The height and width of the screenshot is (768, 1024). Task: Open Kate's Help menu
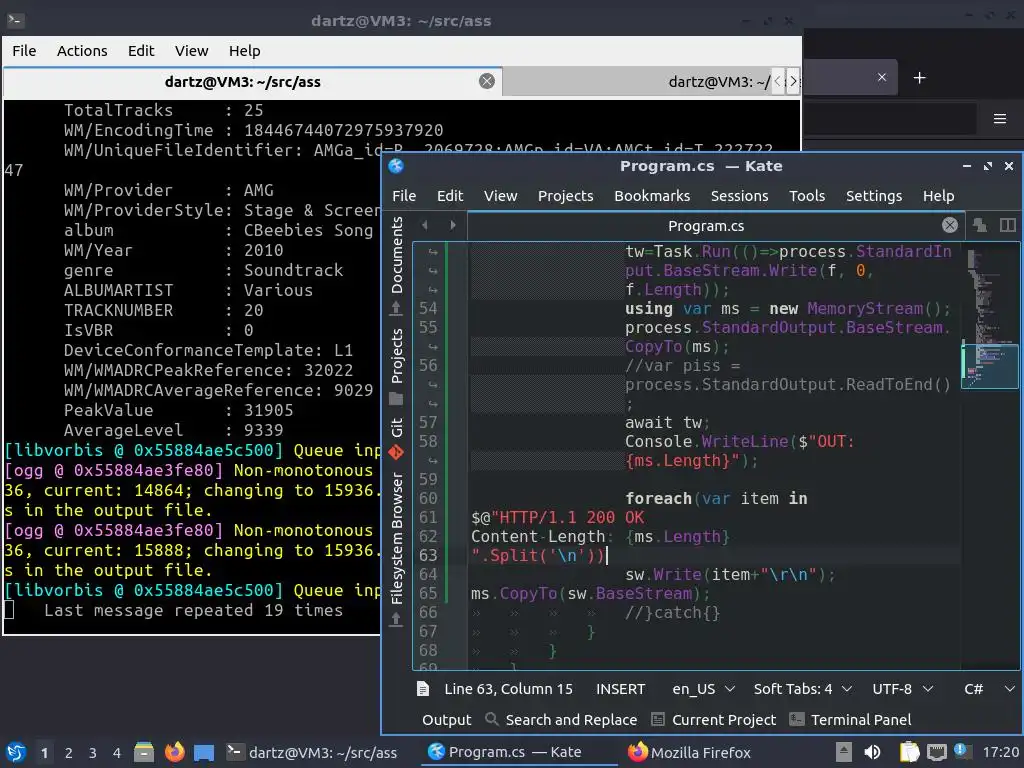point(938,196)
